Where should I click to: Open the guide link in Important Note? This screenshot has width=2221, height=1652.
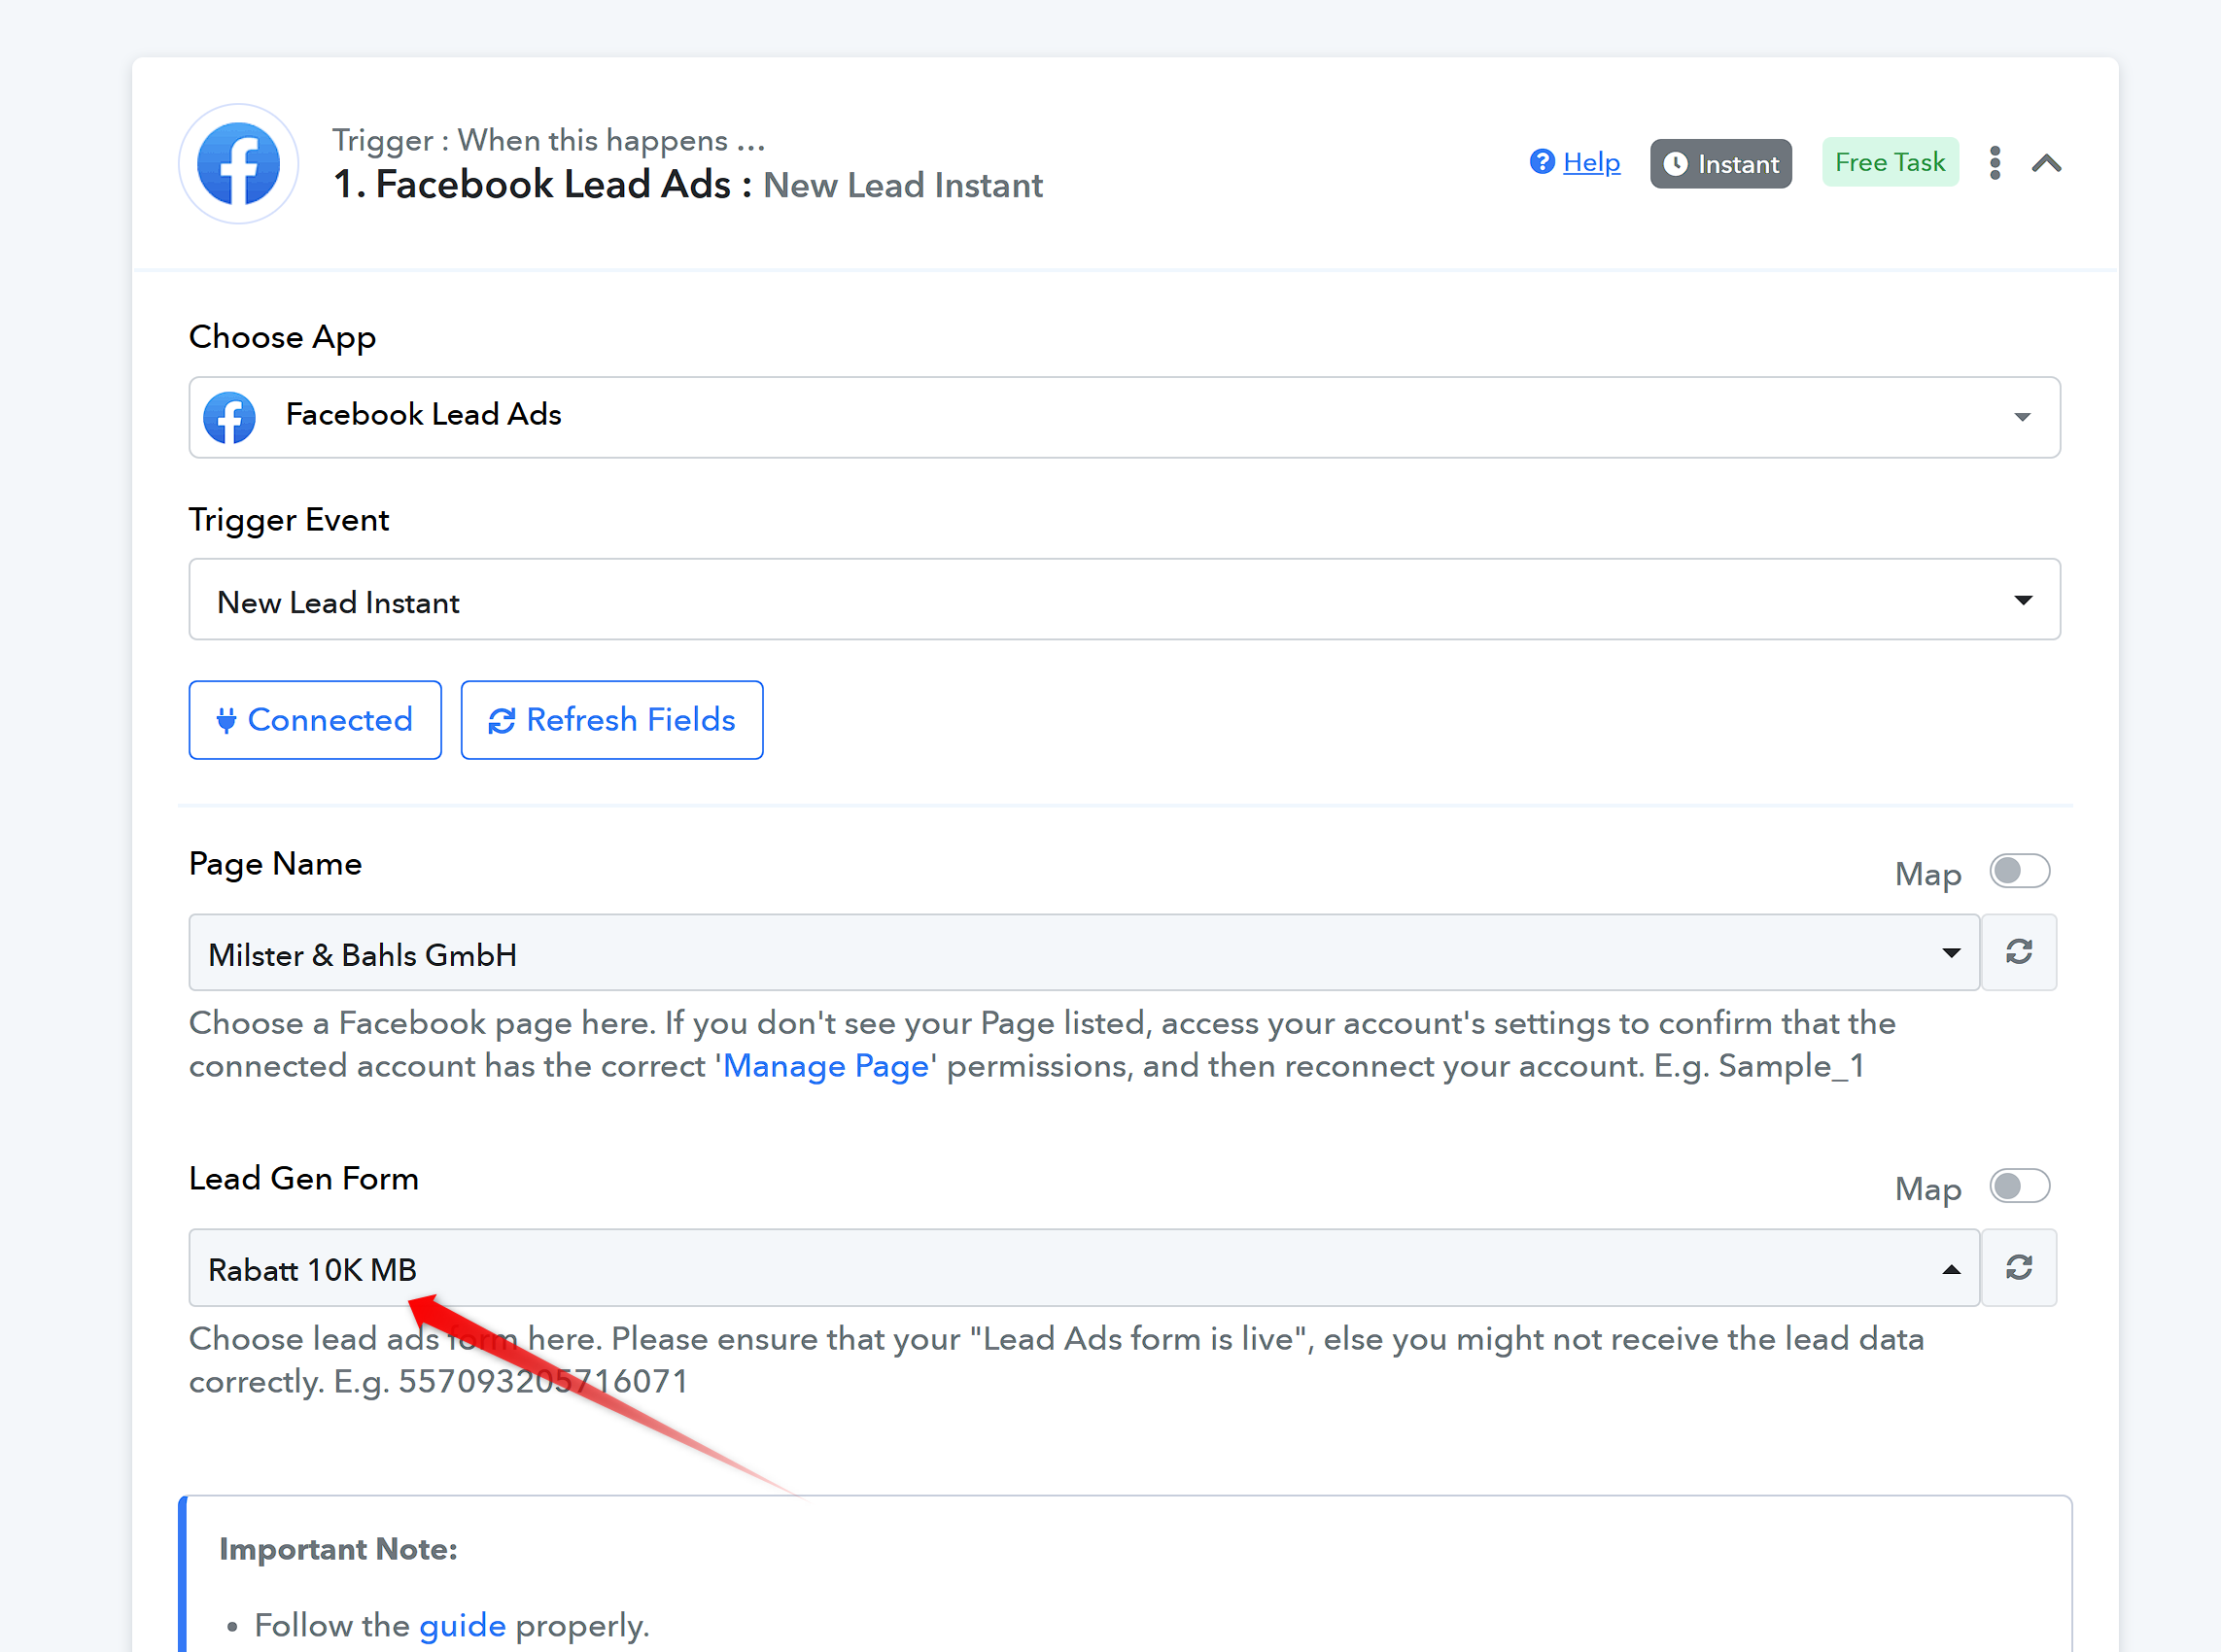pyautogui.click(x=462, y=1626)
